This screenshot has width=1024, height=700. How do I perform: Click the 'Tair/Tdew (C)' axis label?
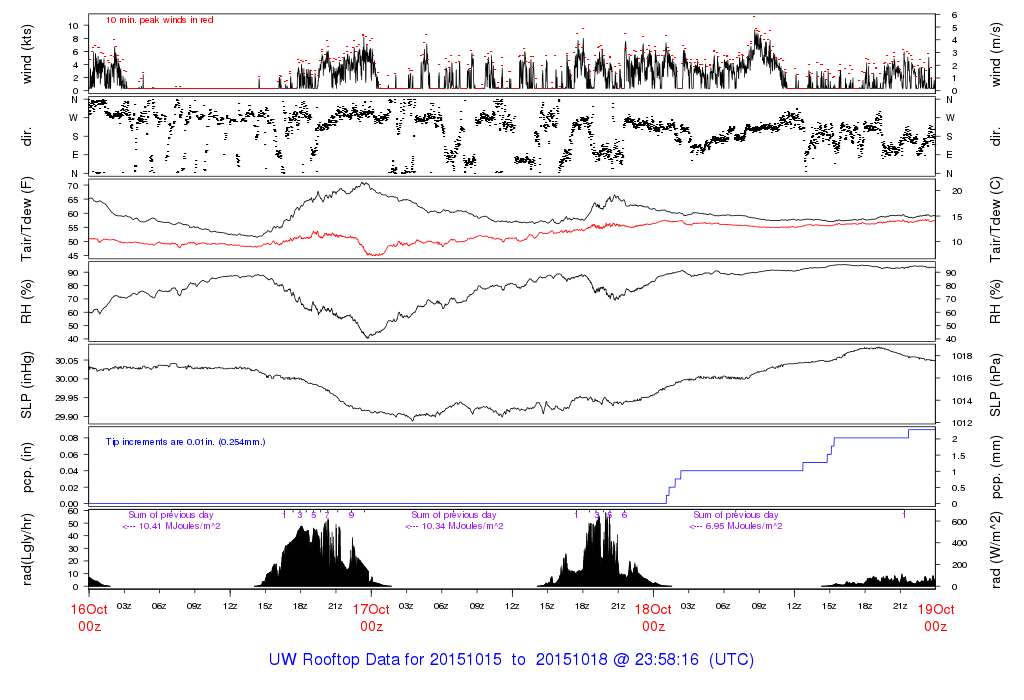click(x=995, y=219)
